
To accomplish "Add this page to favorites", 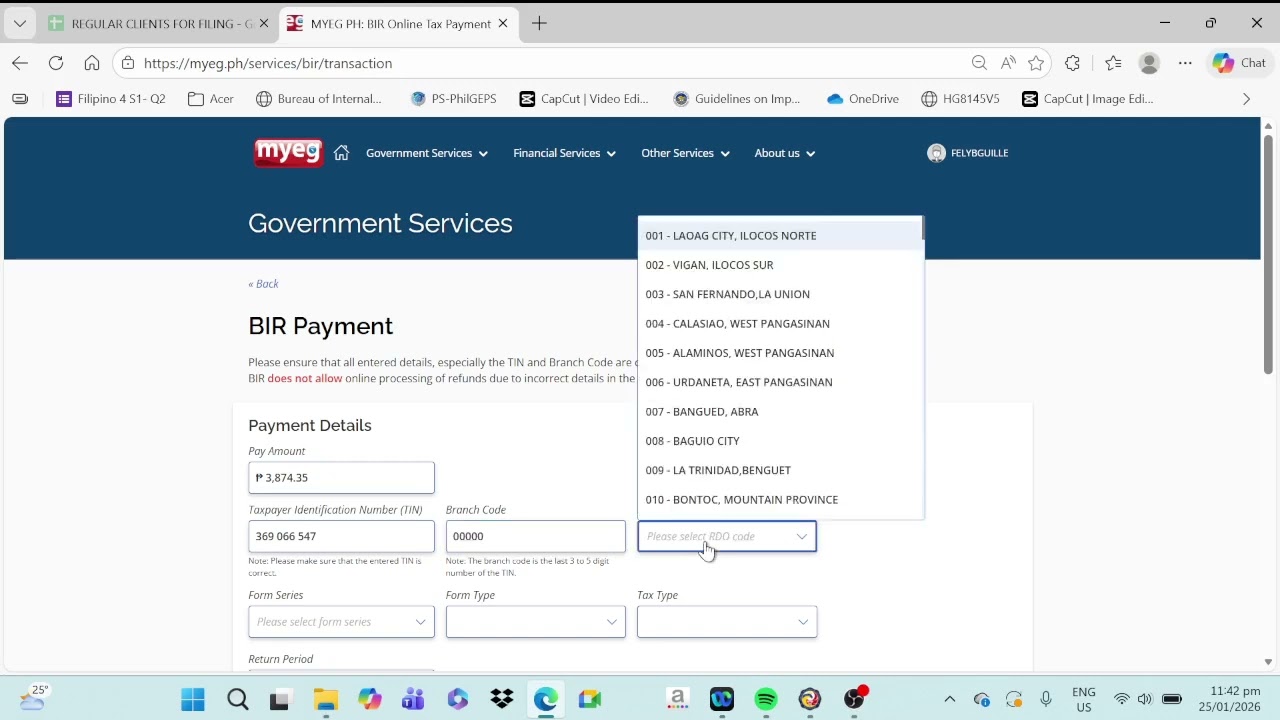I will (x=1036, y=63).
